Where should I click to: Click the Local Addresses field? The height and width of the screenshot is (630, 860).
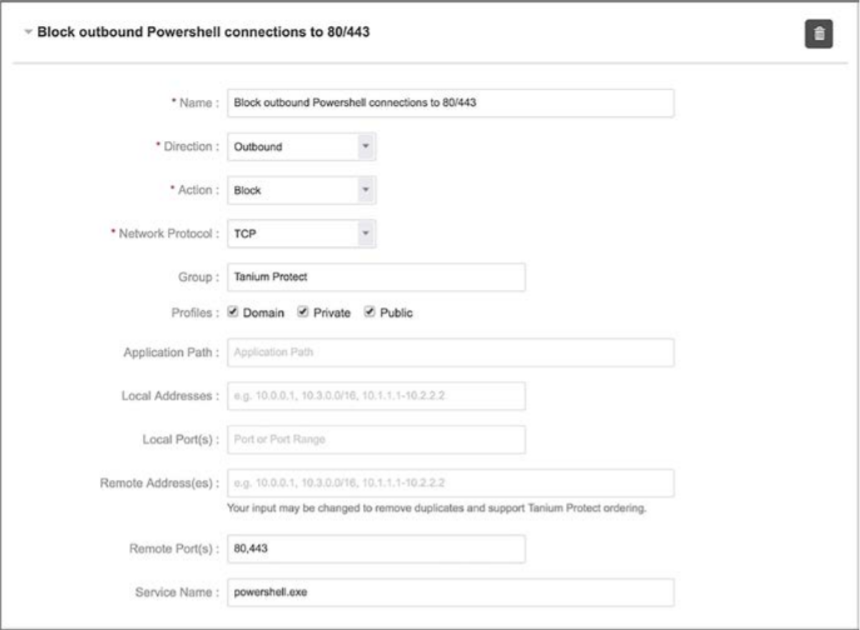[375, 397]
